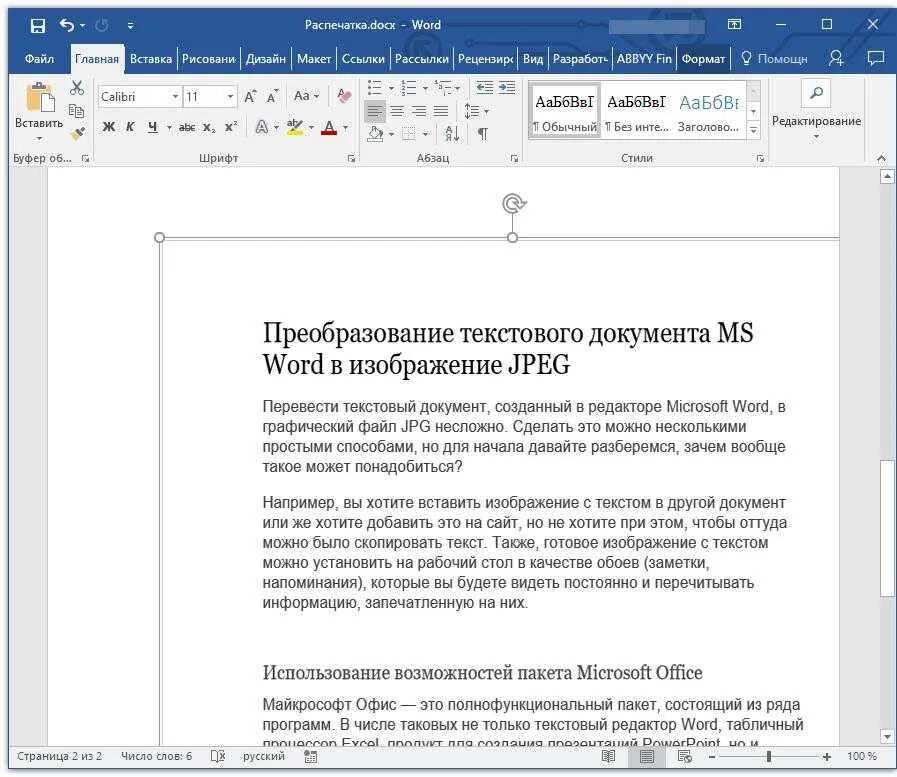The height and width of the screenshot is (777, 897).
Task: Increase font size with large A
Action: pyautogui.click(x=251, y=97)
